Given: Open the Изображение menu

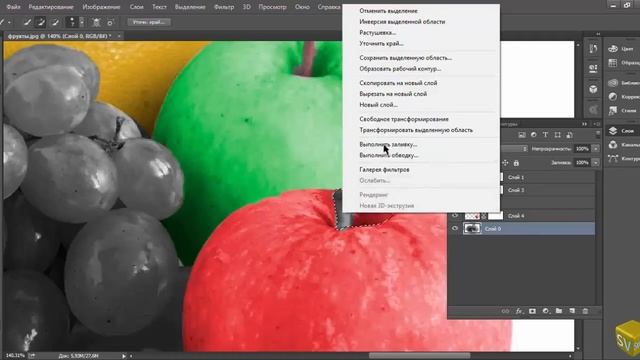Looking at the screenshot, I should click(101, 7).
